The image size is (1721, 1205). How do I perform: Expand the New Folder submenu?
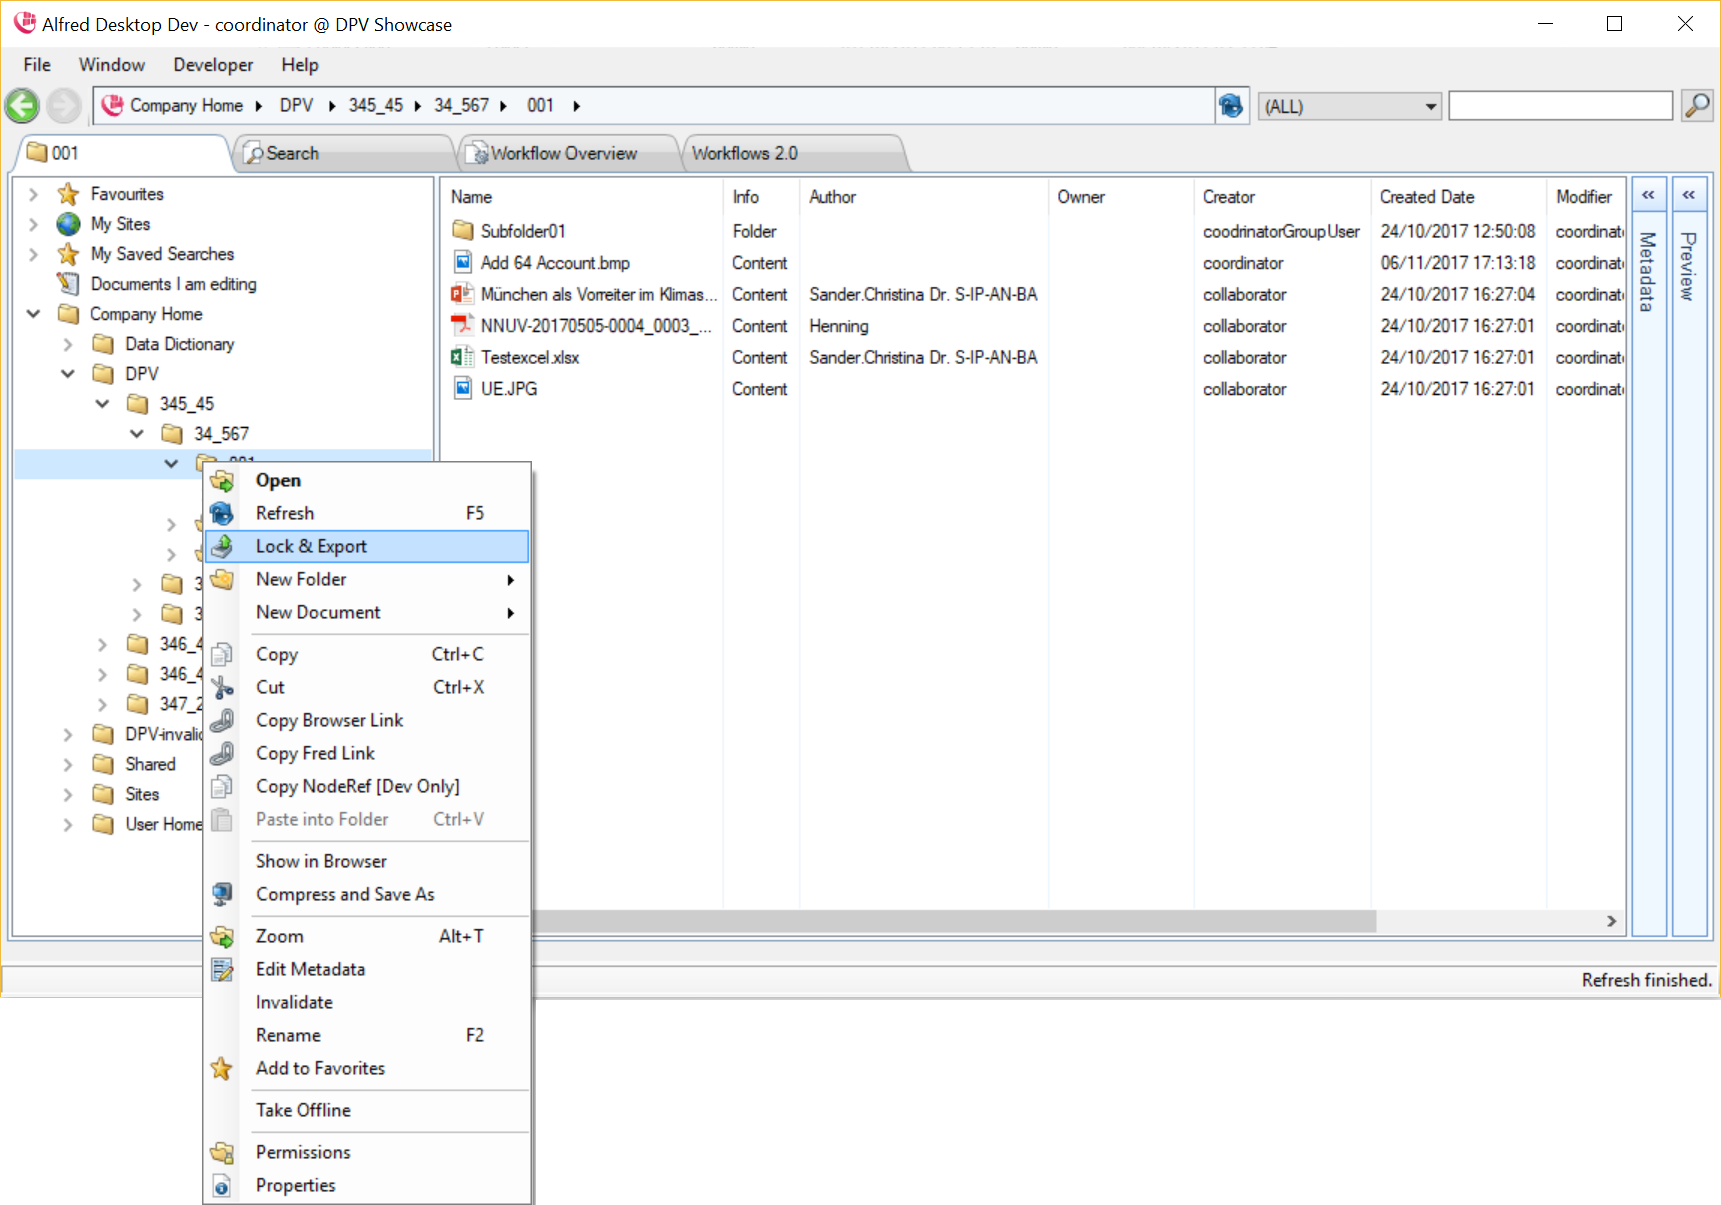[x=510, y=580]
